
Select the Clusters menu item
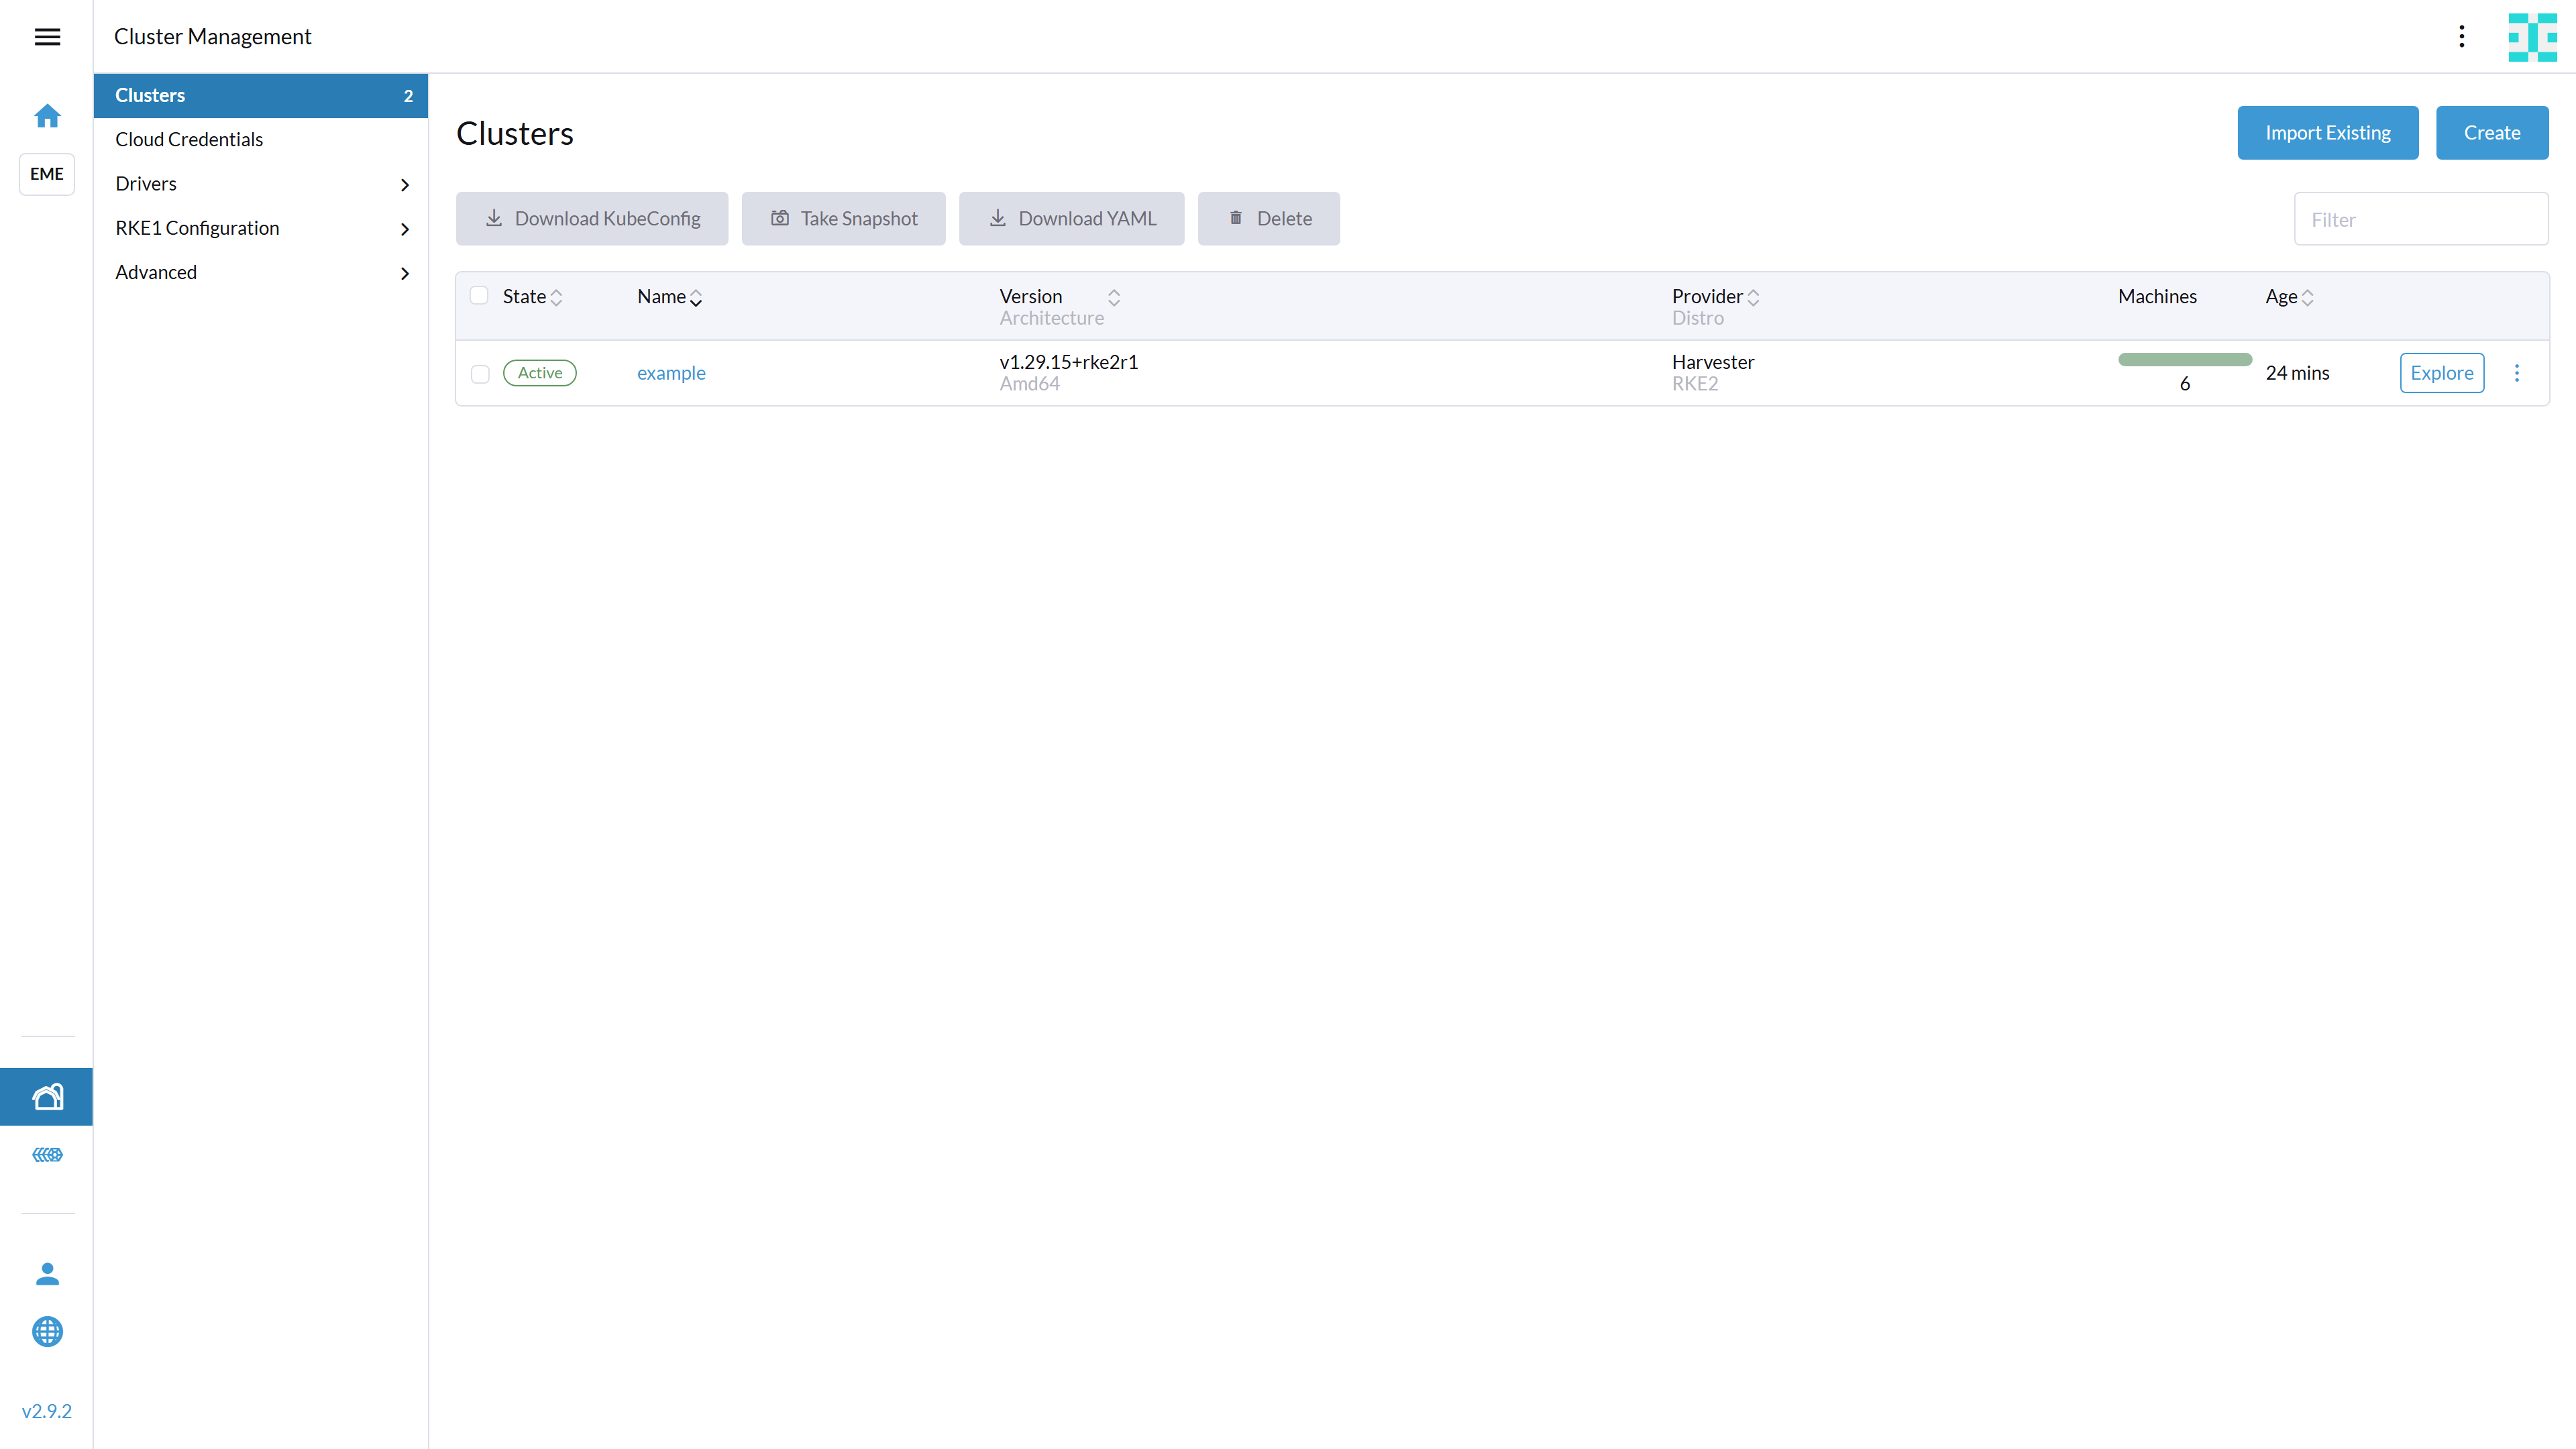(x=150, y=95)
